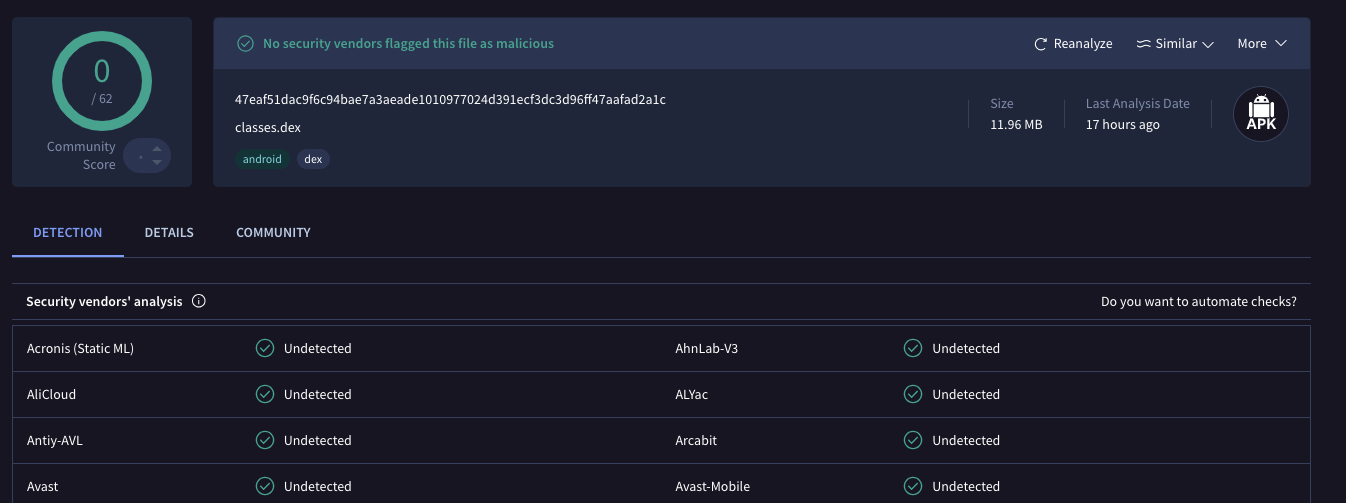Click the '17 hours ago' analysis date

pyautogui.click(x=1123, y=125)
